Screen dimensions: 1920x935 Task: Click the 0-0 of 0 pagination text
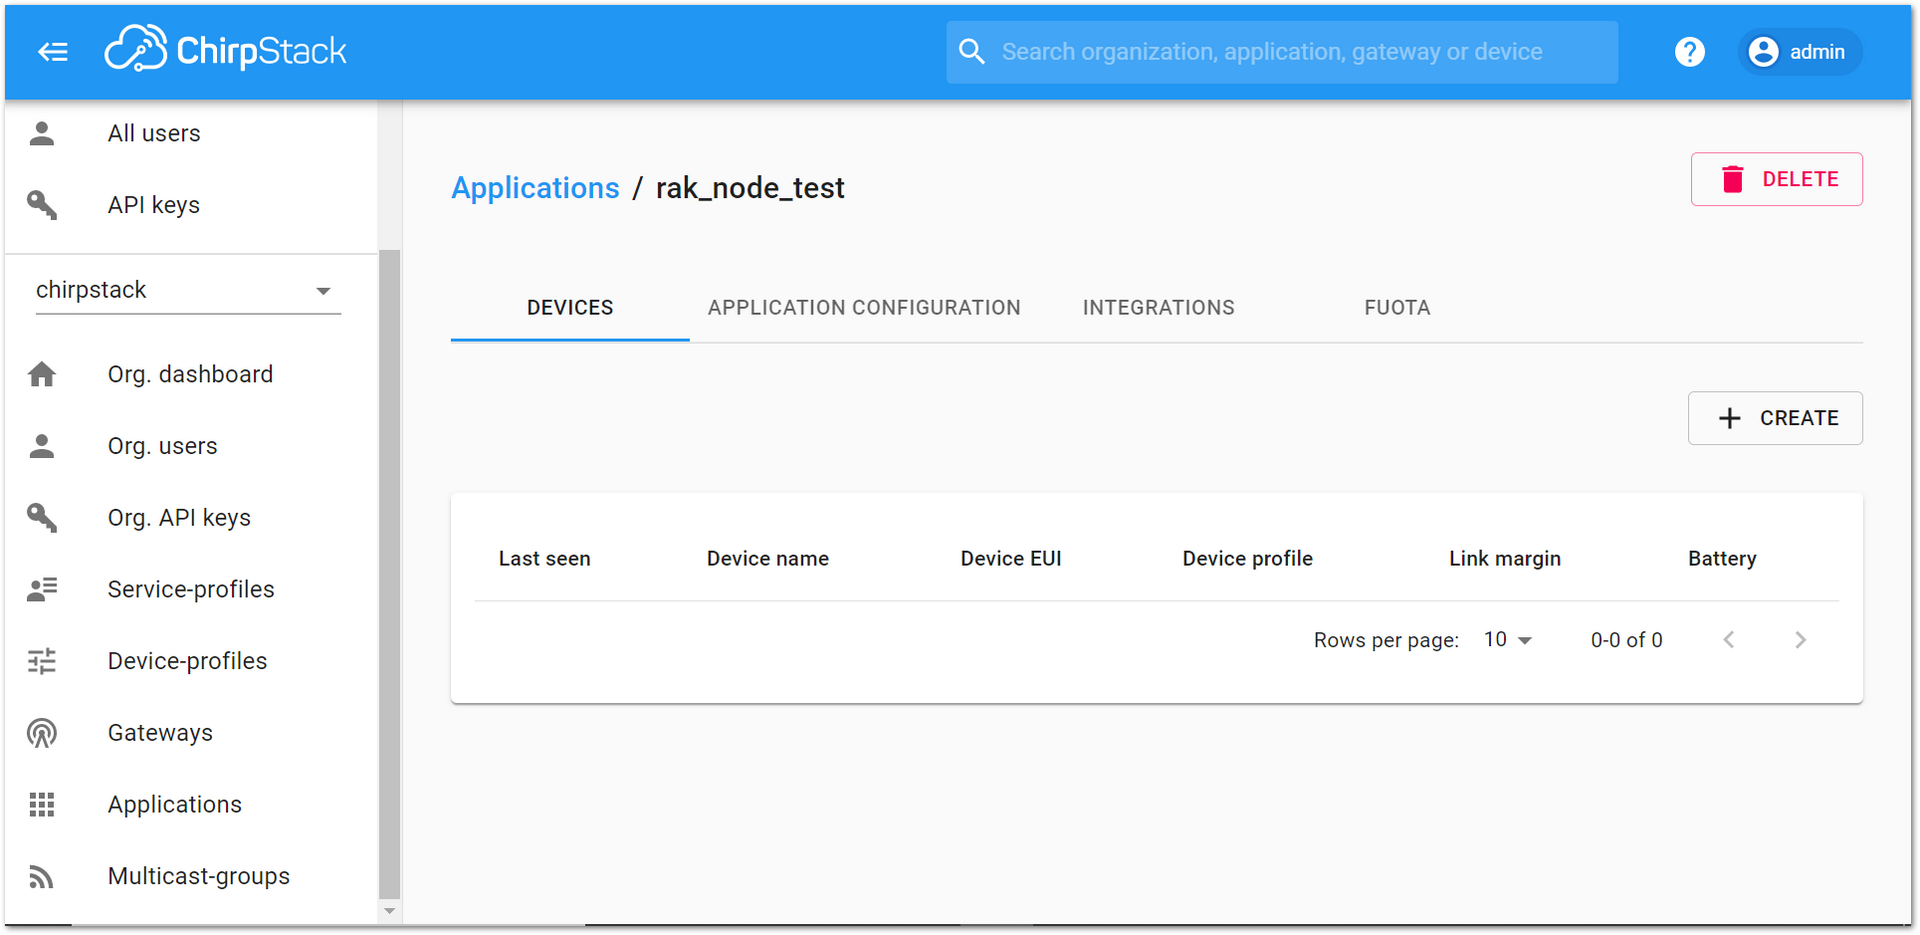pyautogui.click(x=1626, y=640)
